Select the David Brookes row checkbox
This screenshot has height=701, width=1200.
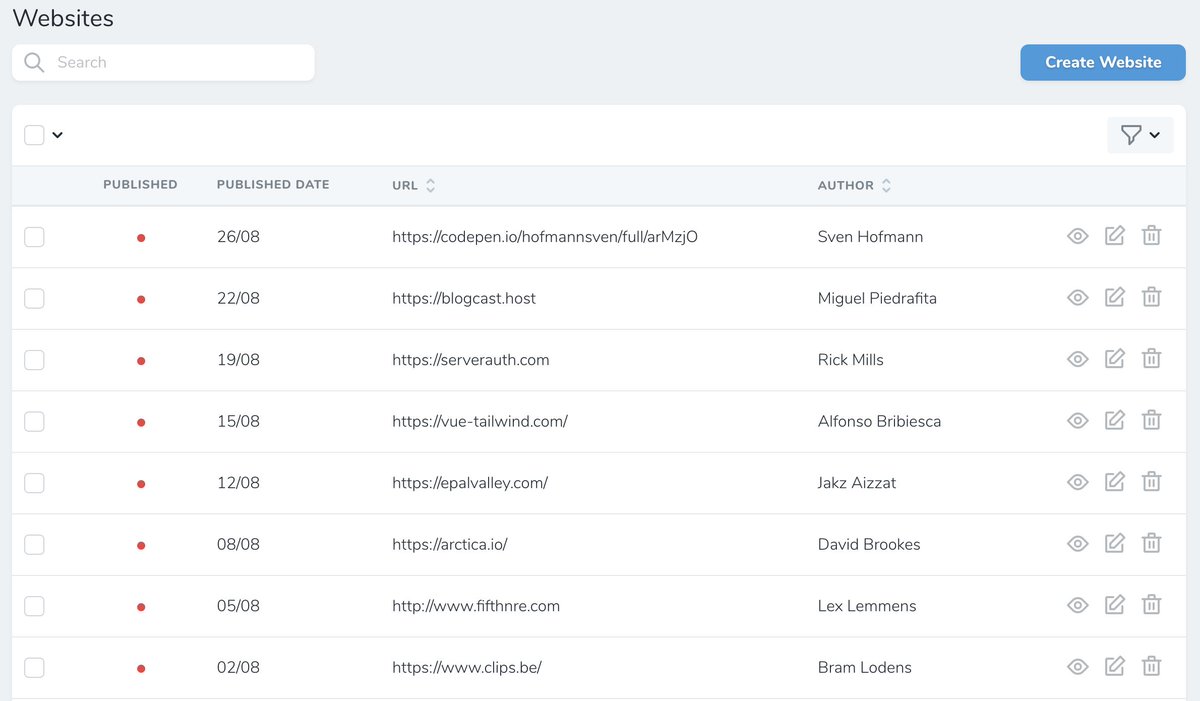34,545
